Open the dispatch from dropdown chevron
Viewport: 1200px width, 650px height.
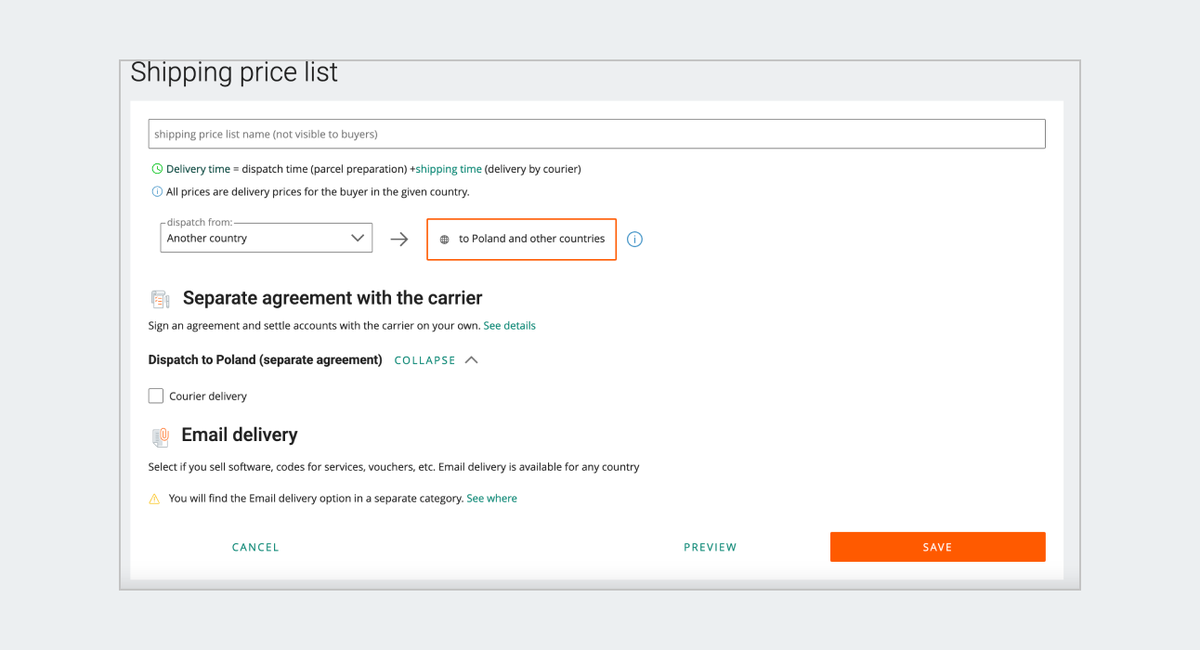(x=357, y=238)
